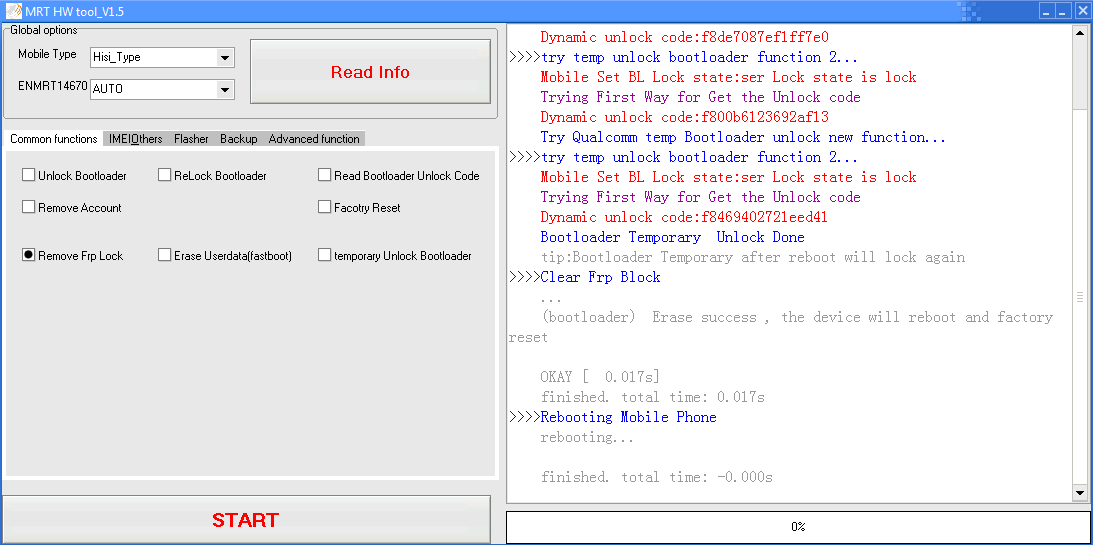Minimize the MRT HW tool window
This screenshot has width=1093, height=545.
(x=1046, y=11)
